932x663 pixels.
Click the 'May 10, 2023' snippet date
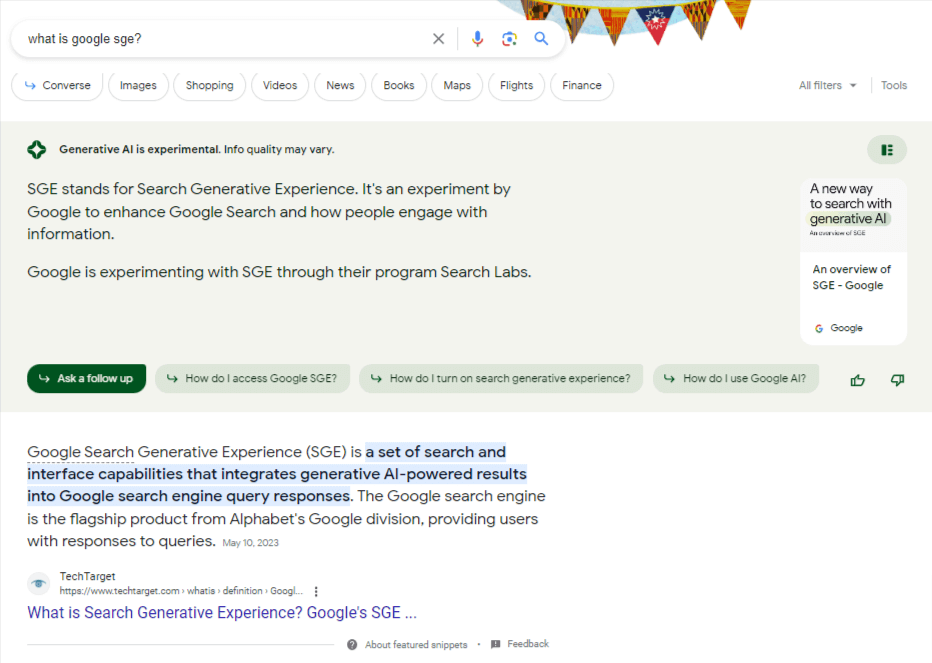point(250,543)
